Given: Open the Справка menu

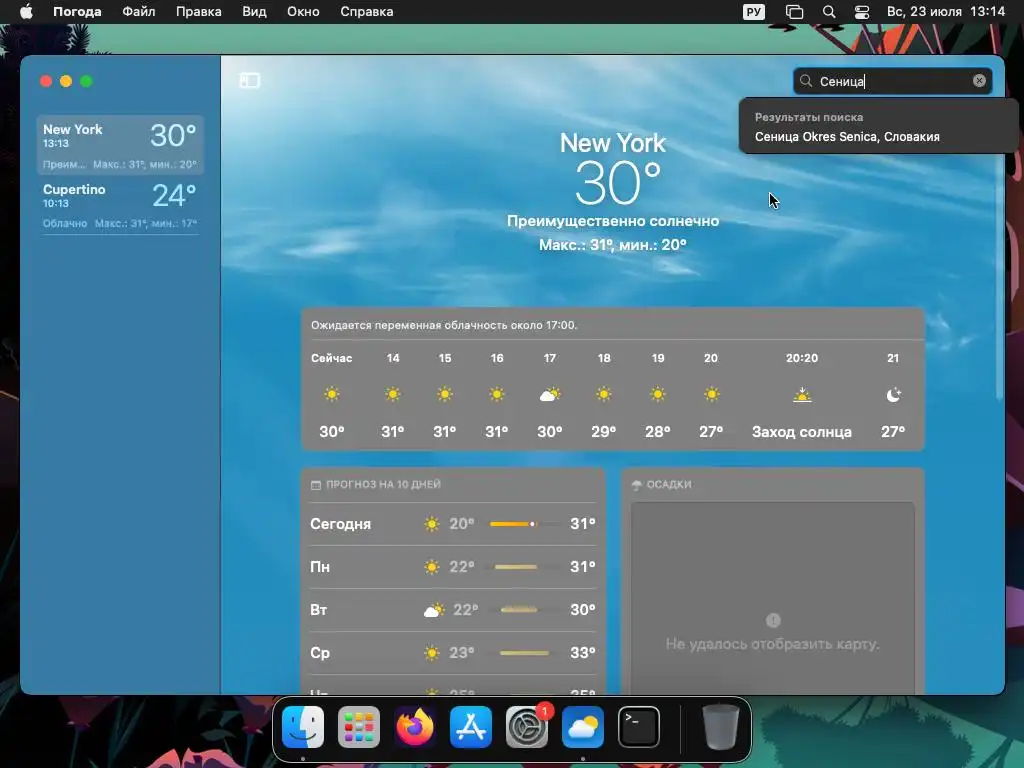Looking at the screenshot, I should (x=366, y=11).
